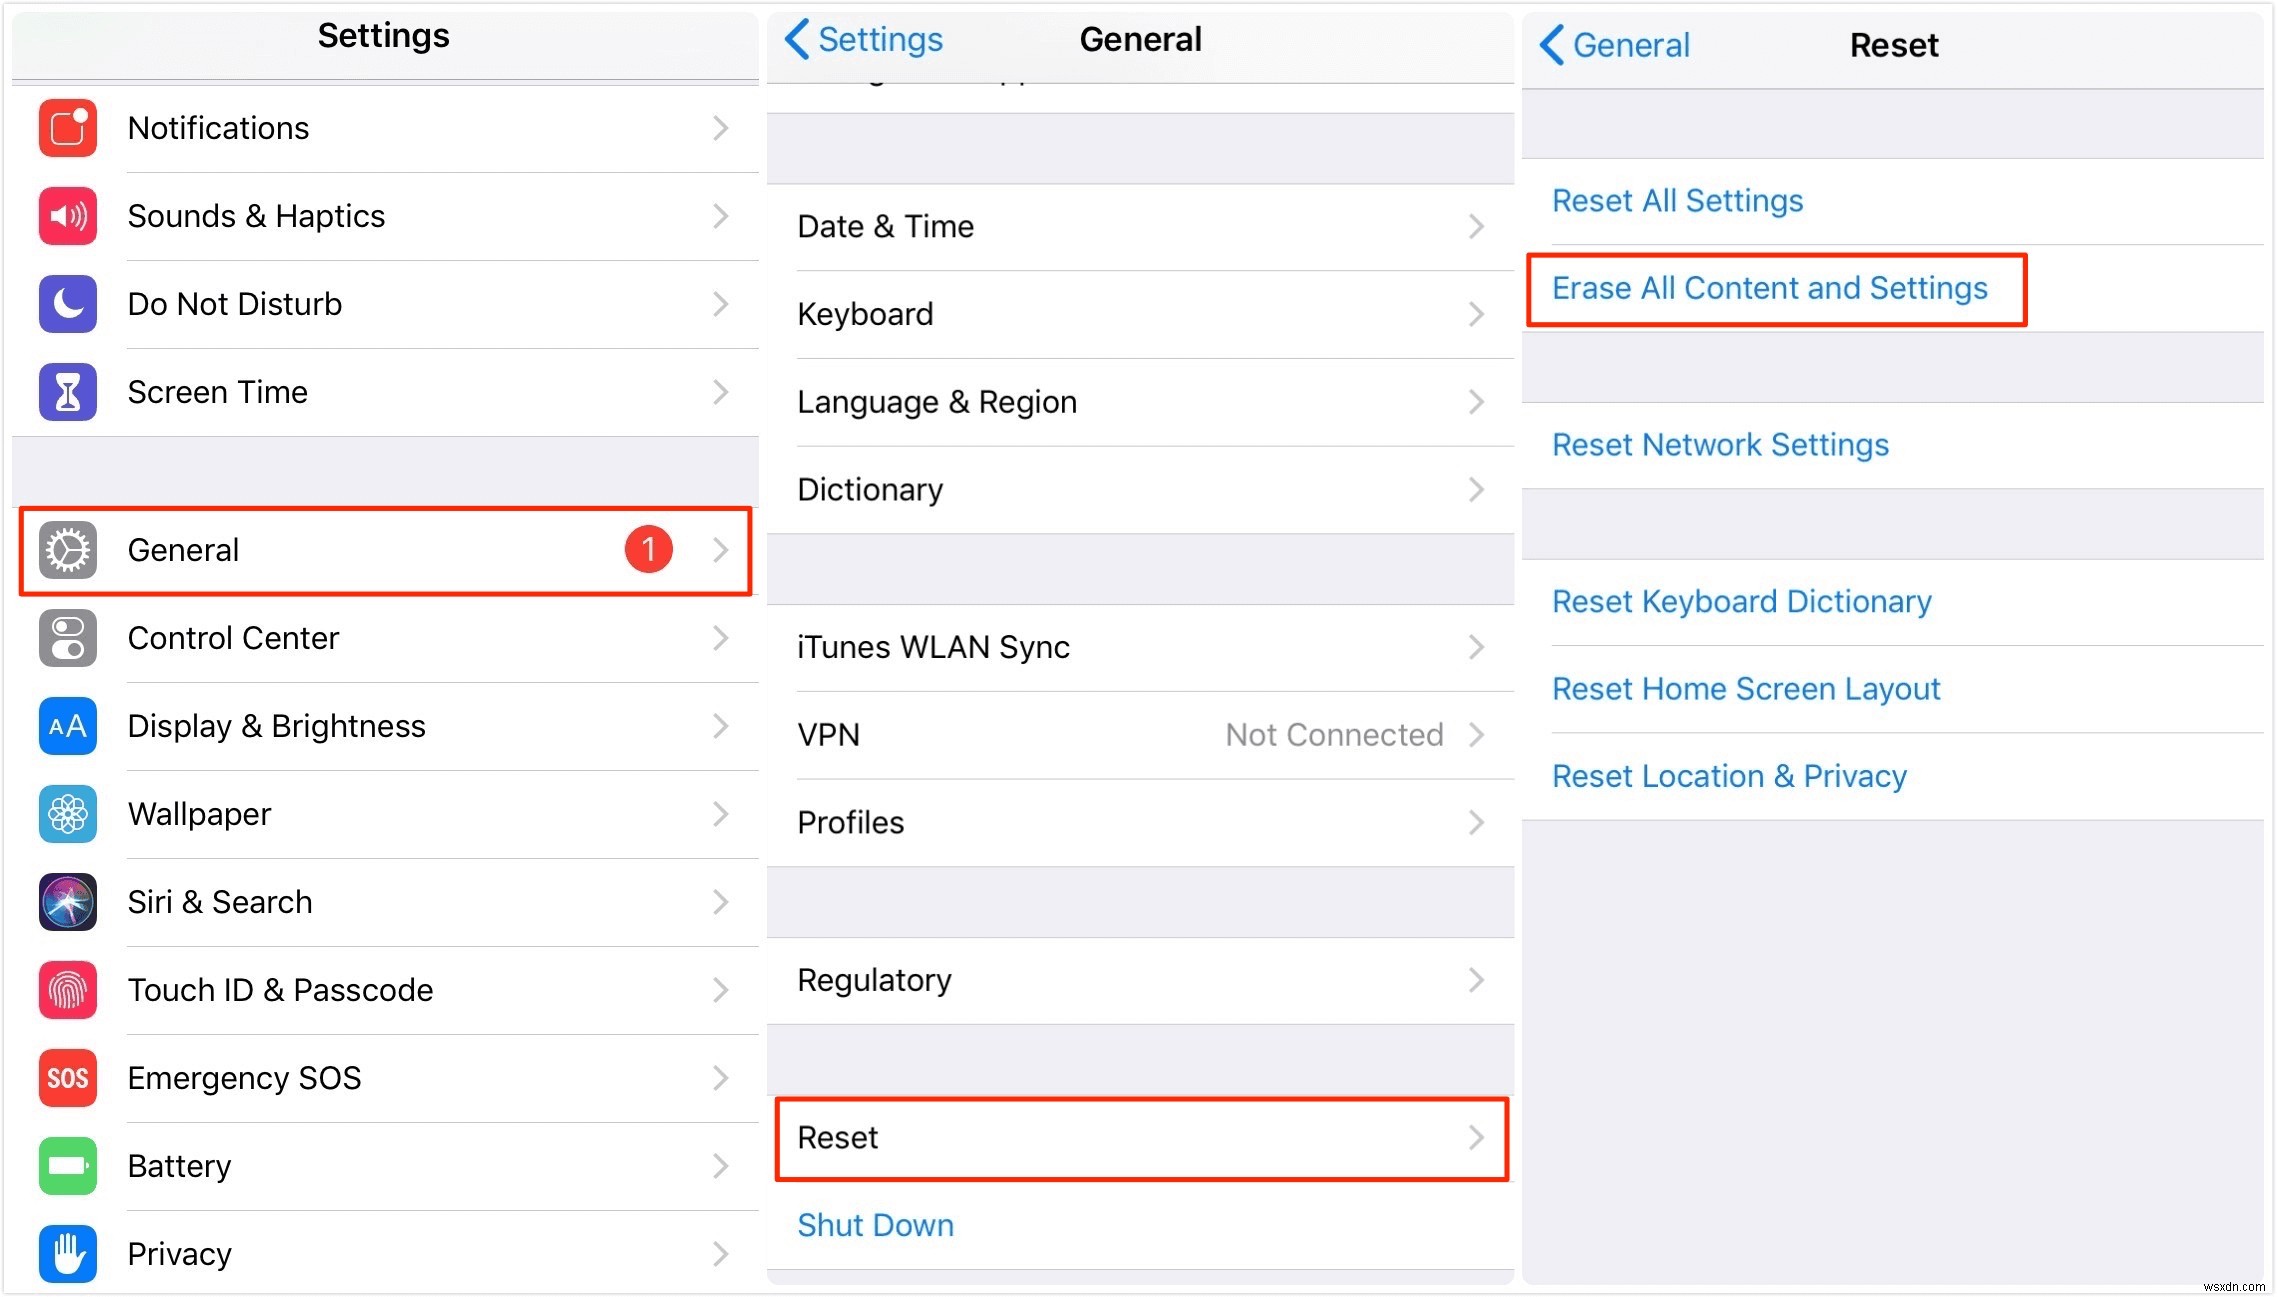Viewport: 2277px width, 1297px height.
Task: Open Do Not Disturb settings
Action: pos(385,304)
